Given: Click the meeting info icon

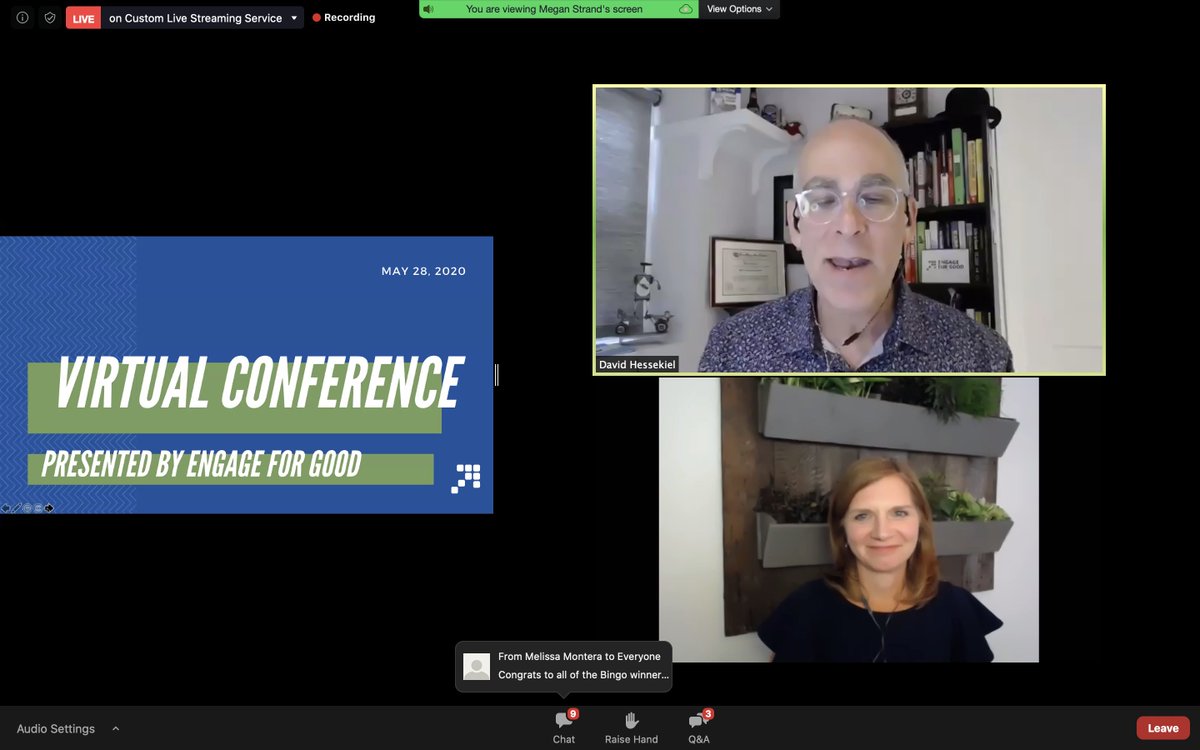Looking at the screenshot, I should pyautogui.click(x=22, y=17).
